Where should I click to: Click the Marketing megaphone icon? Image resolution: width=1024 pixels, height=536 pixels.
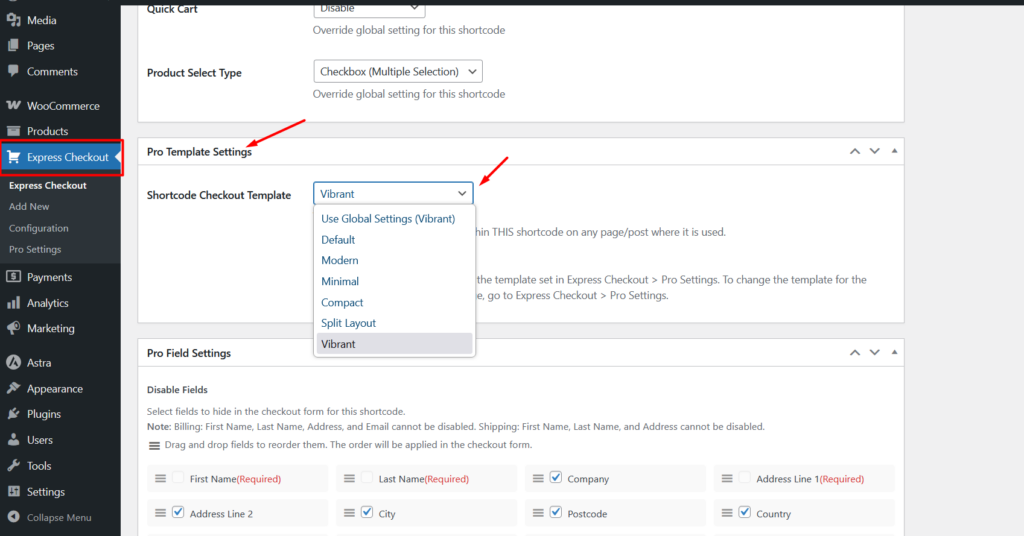pos(13,328)
